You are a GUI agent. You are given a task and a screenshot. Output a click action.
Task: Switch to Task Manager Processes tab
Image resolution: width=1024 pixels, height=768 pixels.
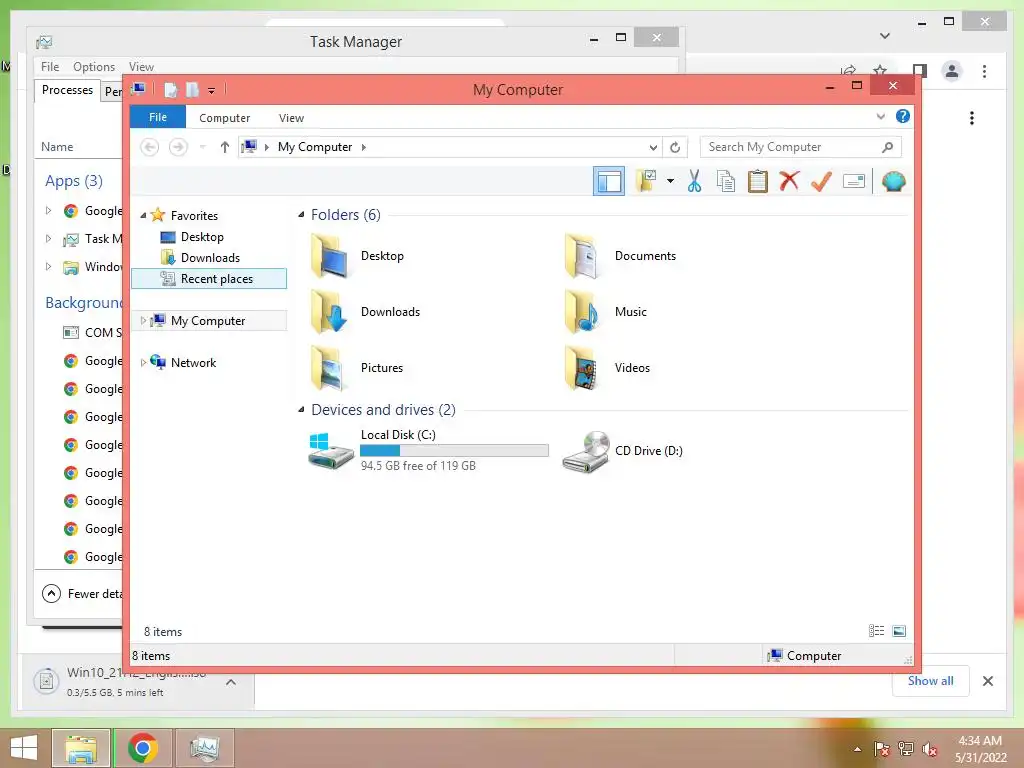(x=67, y=90)
